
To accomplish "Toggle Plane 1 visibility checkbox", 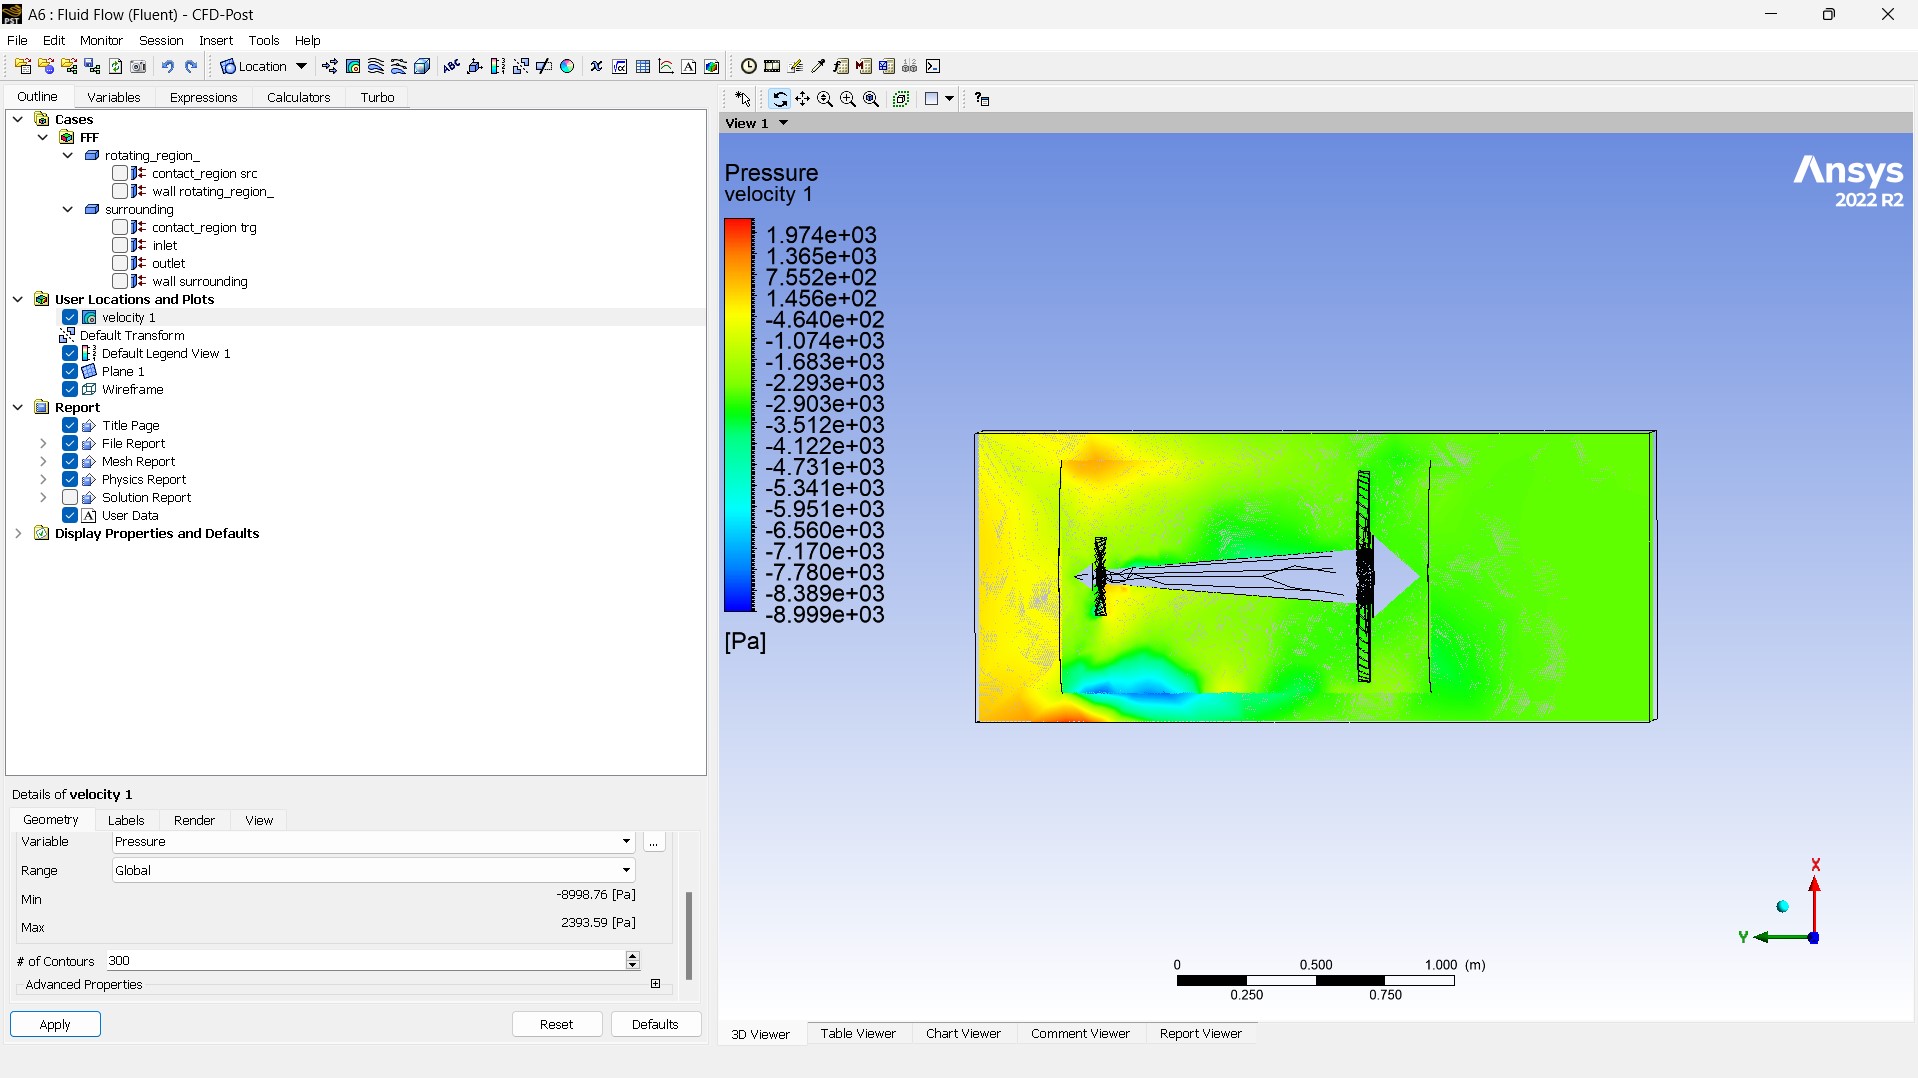I will tap(70, 371).
